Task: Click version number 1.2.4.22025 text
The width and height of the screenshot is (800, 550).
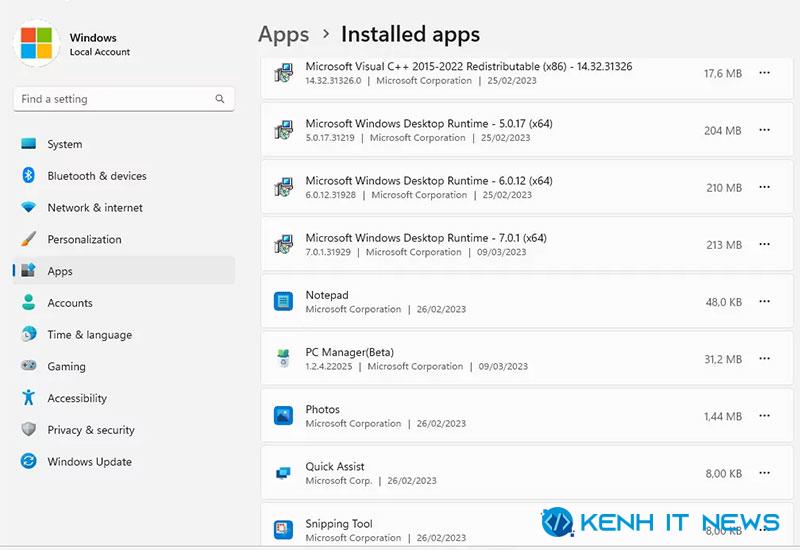Action: pos(329,366)
